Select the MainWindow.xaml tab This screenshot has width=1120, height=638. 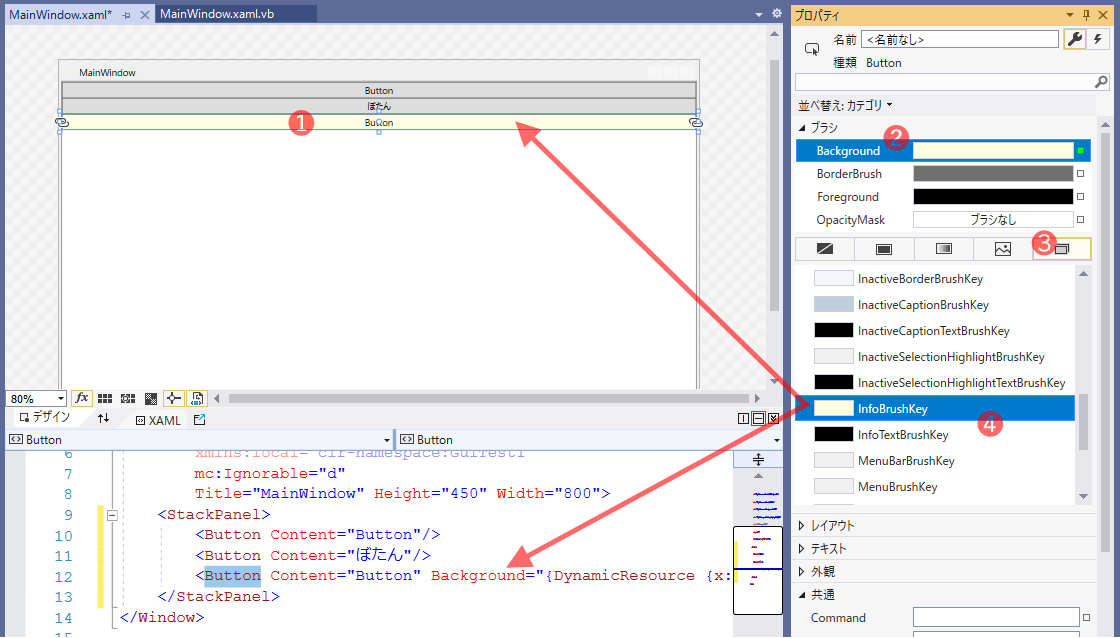coord(61,14)
